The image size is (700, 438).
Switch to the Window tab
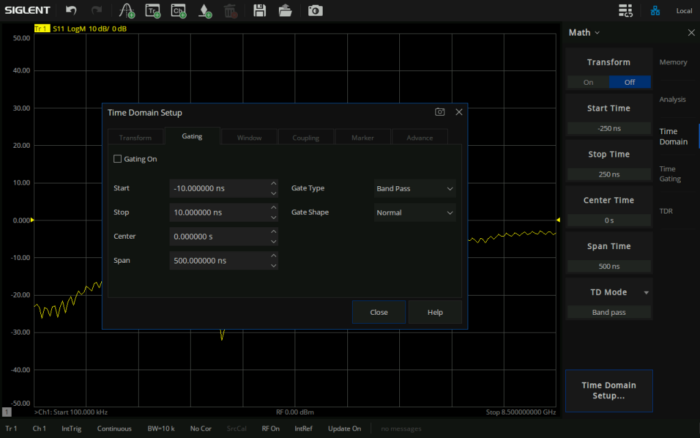point(249,137)
